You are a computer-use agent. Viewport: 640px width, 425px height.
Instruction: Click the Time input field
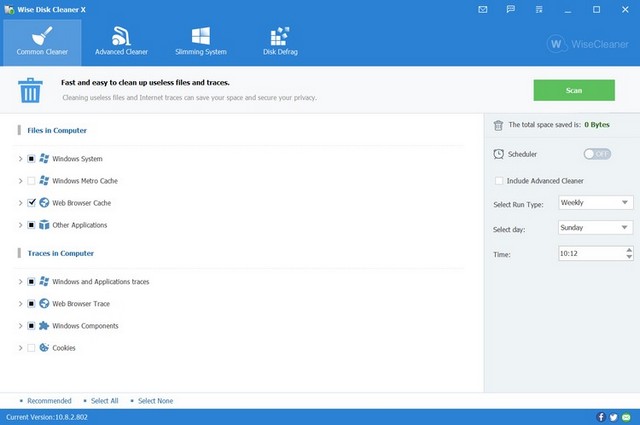tap(590, 255)
